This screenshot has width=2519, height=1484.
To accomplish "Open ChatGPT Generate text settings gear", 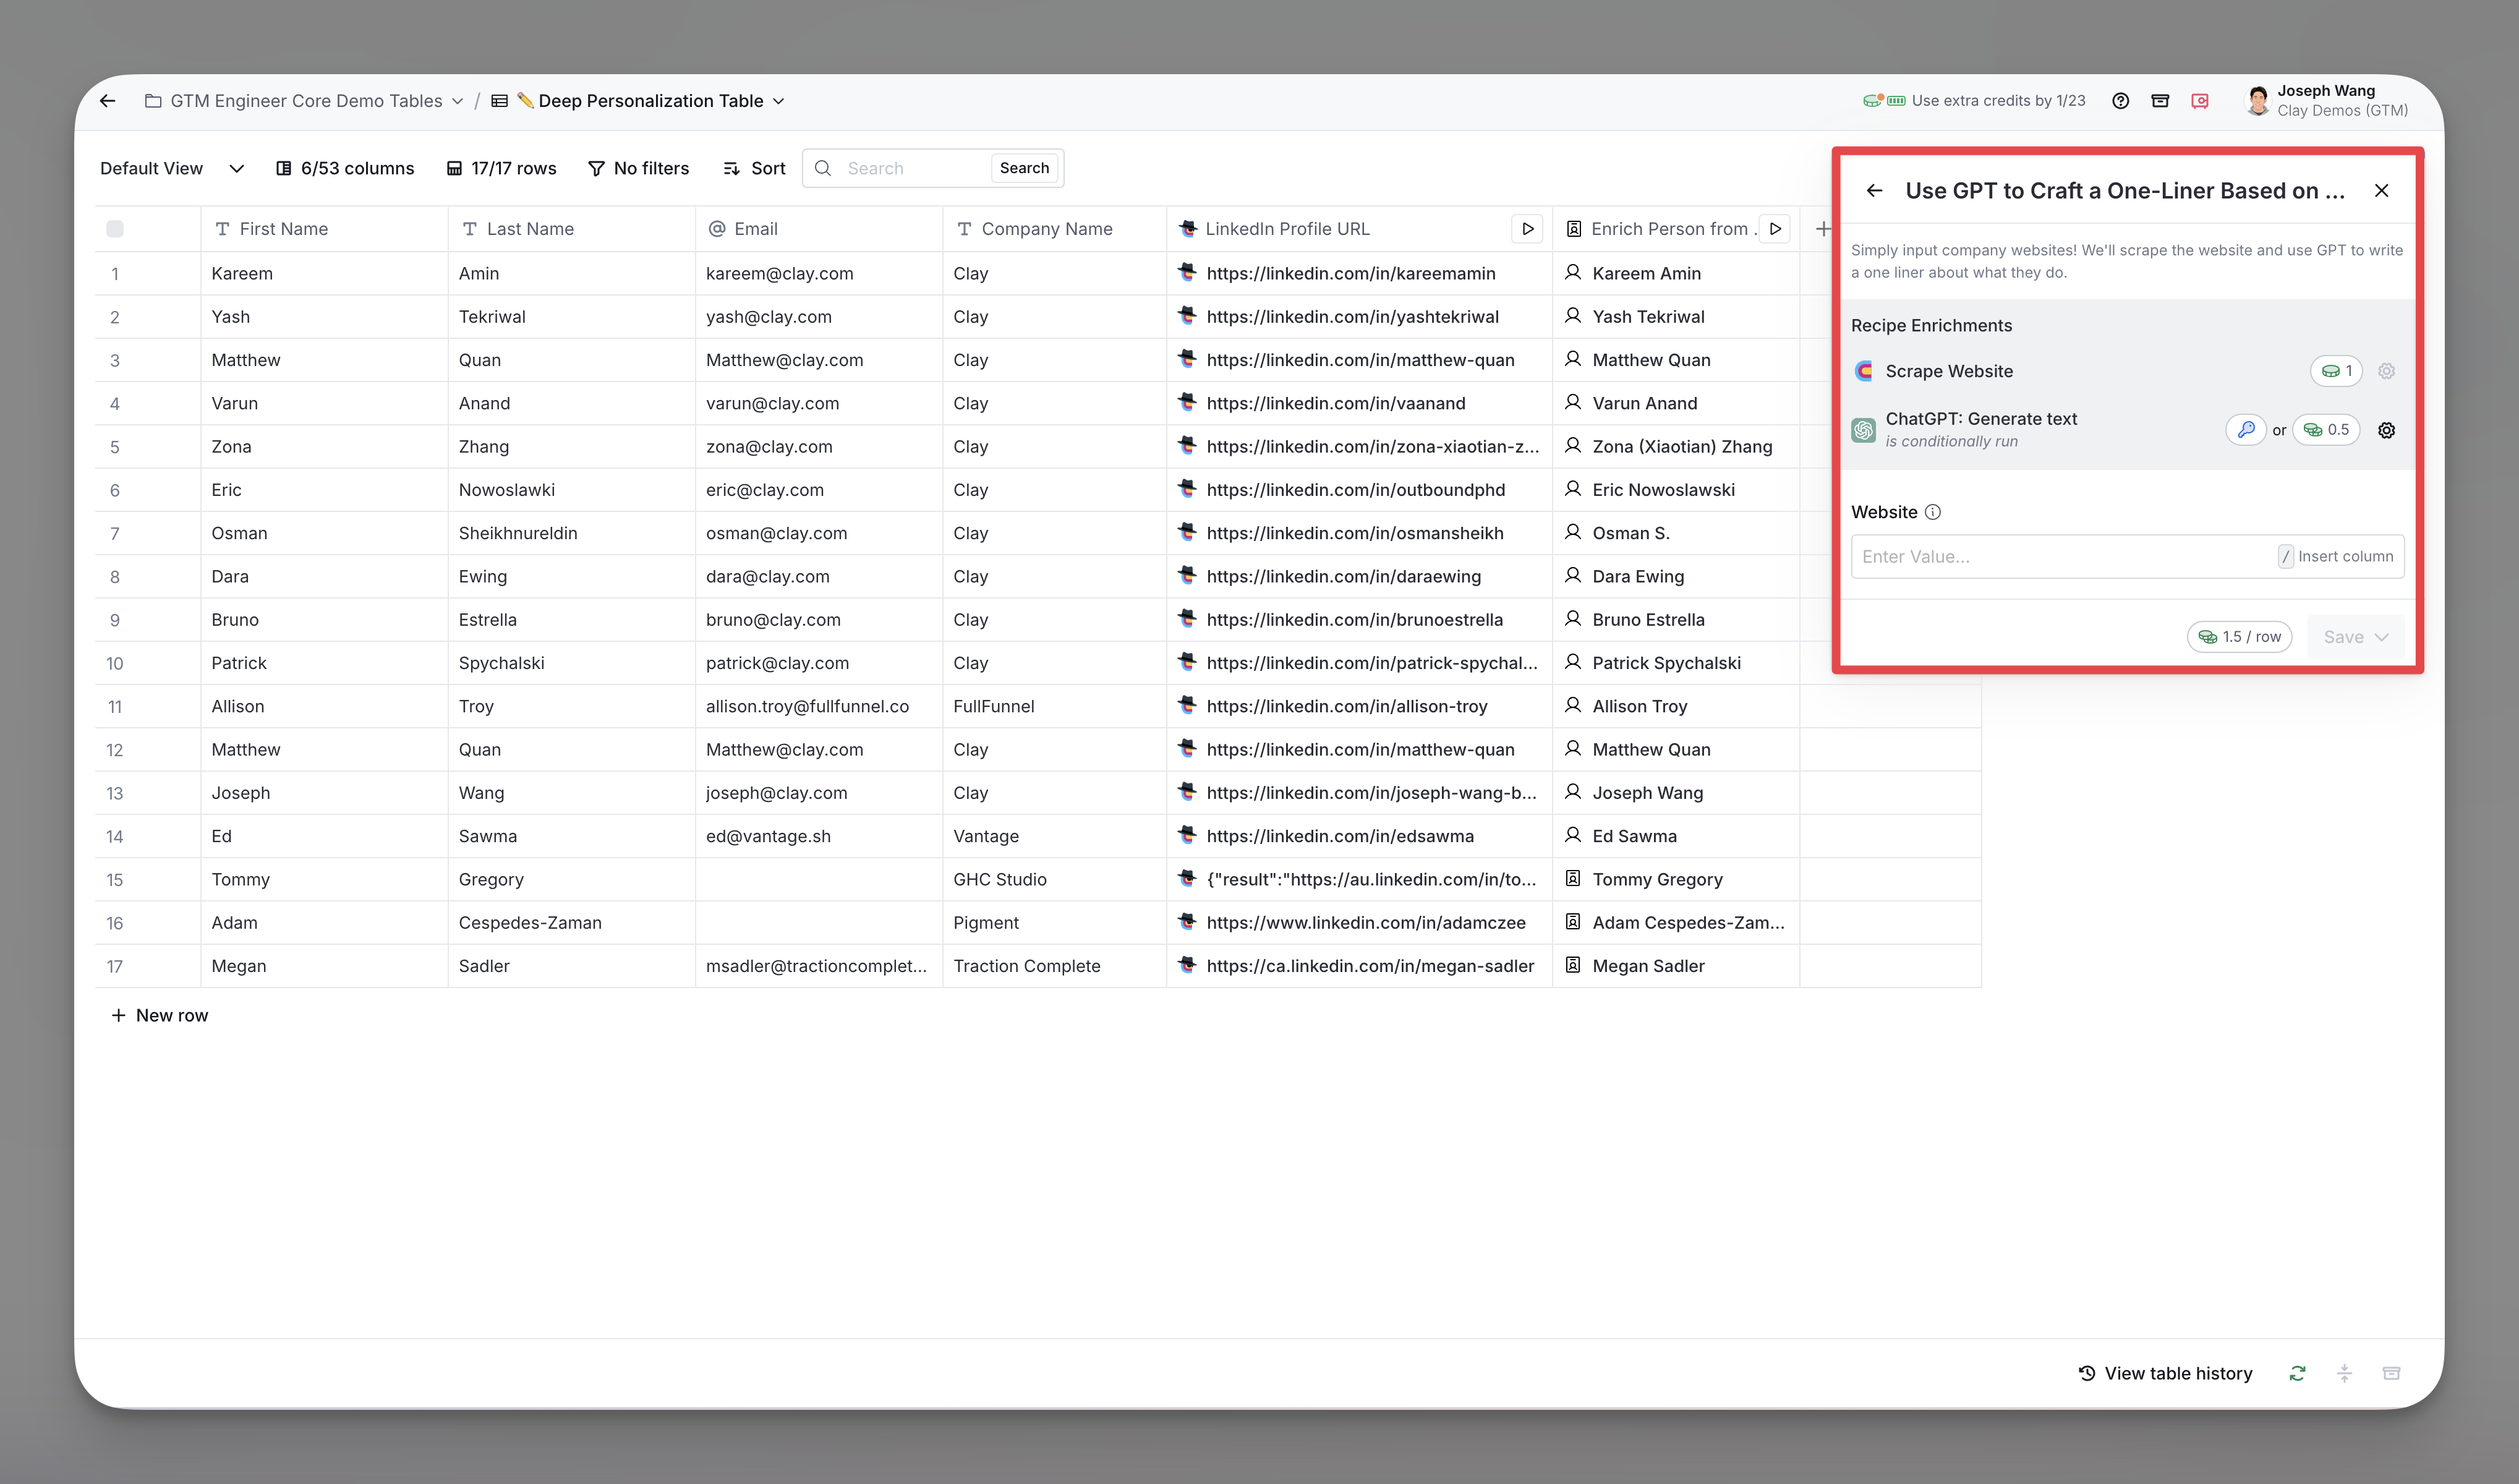I will coord(2386,430).
